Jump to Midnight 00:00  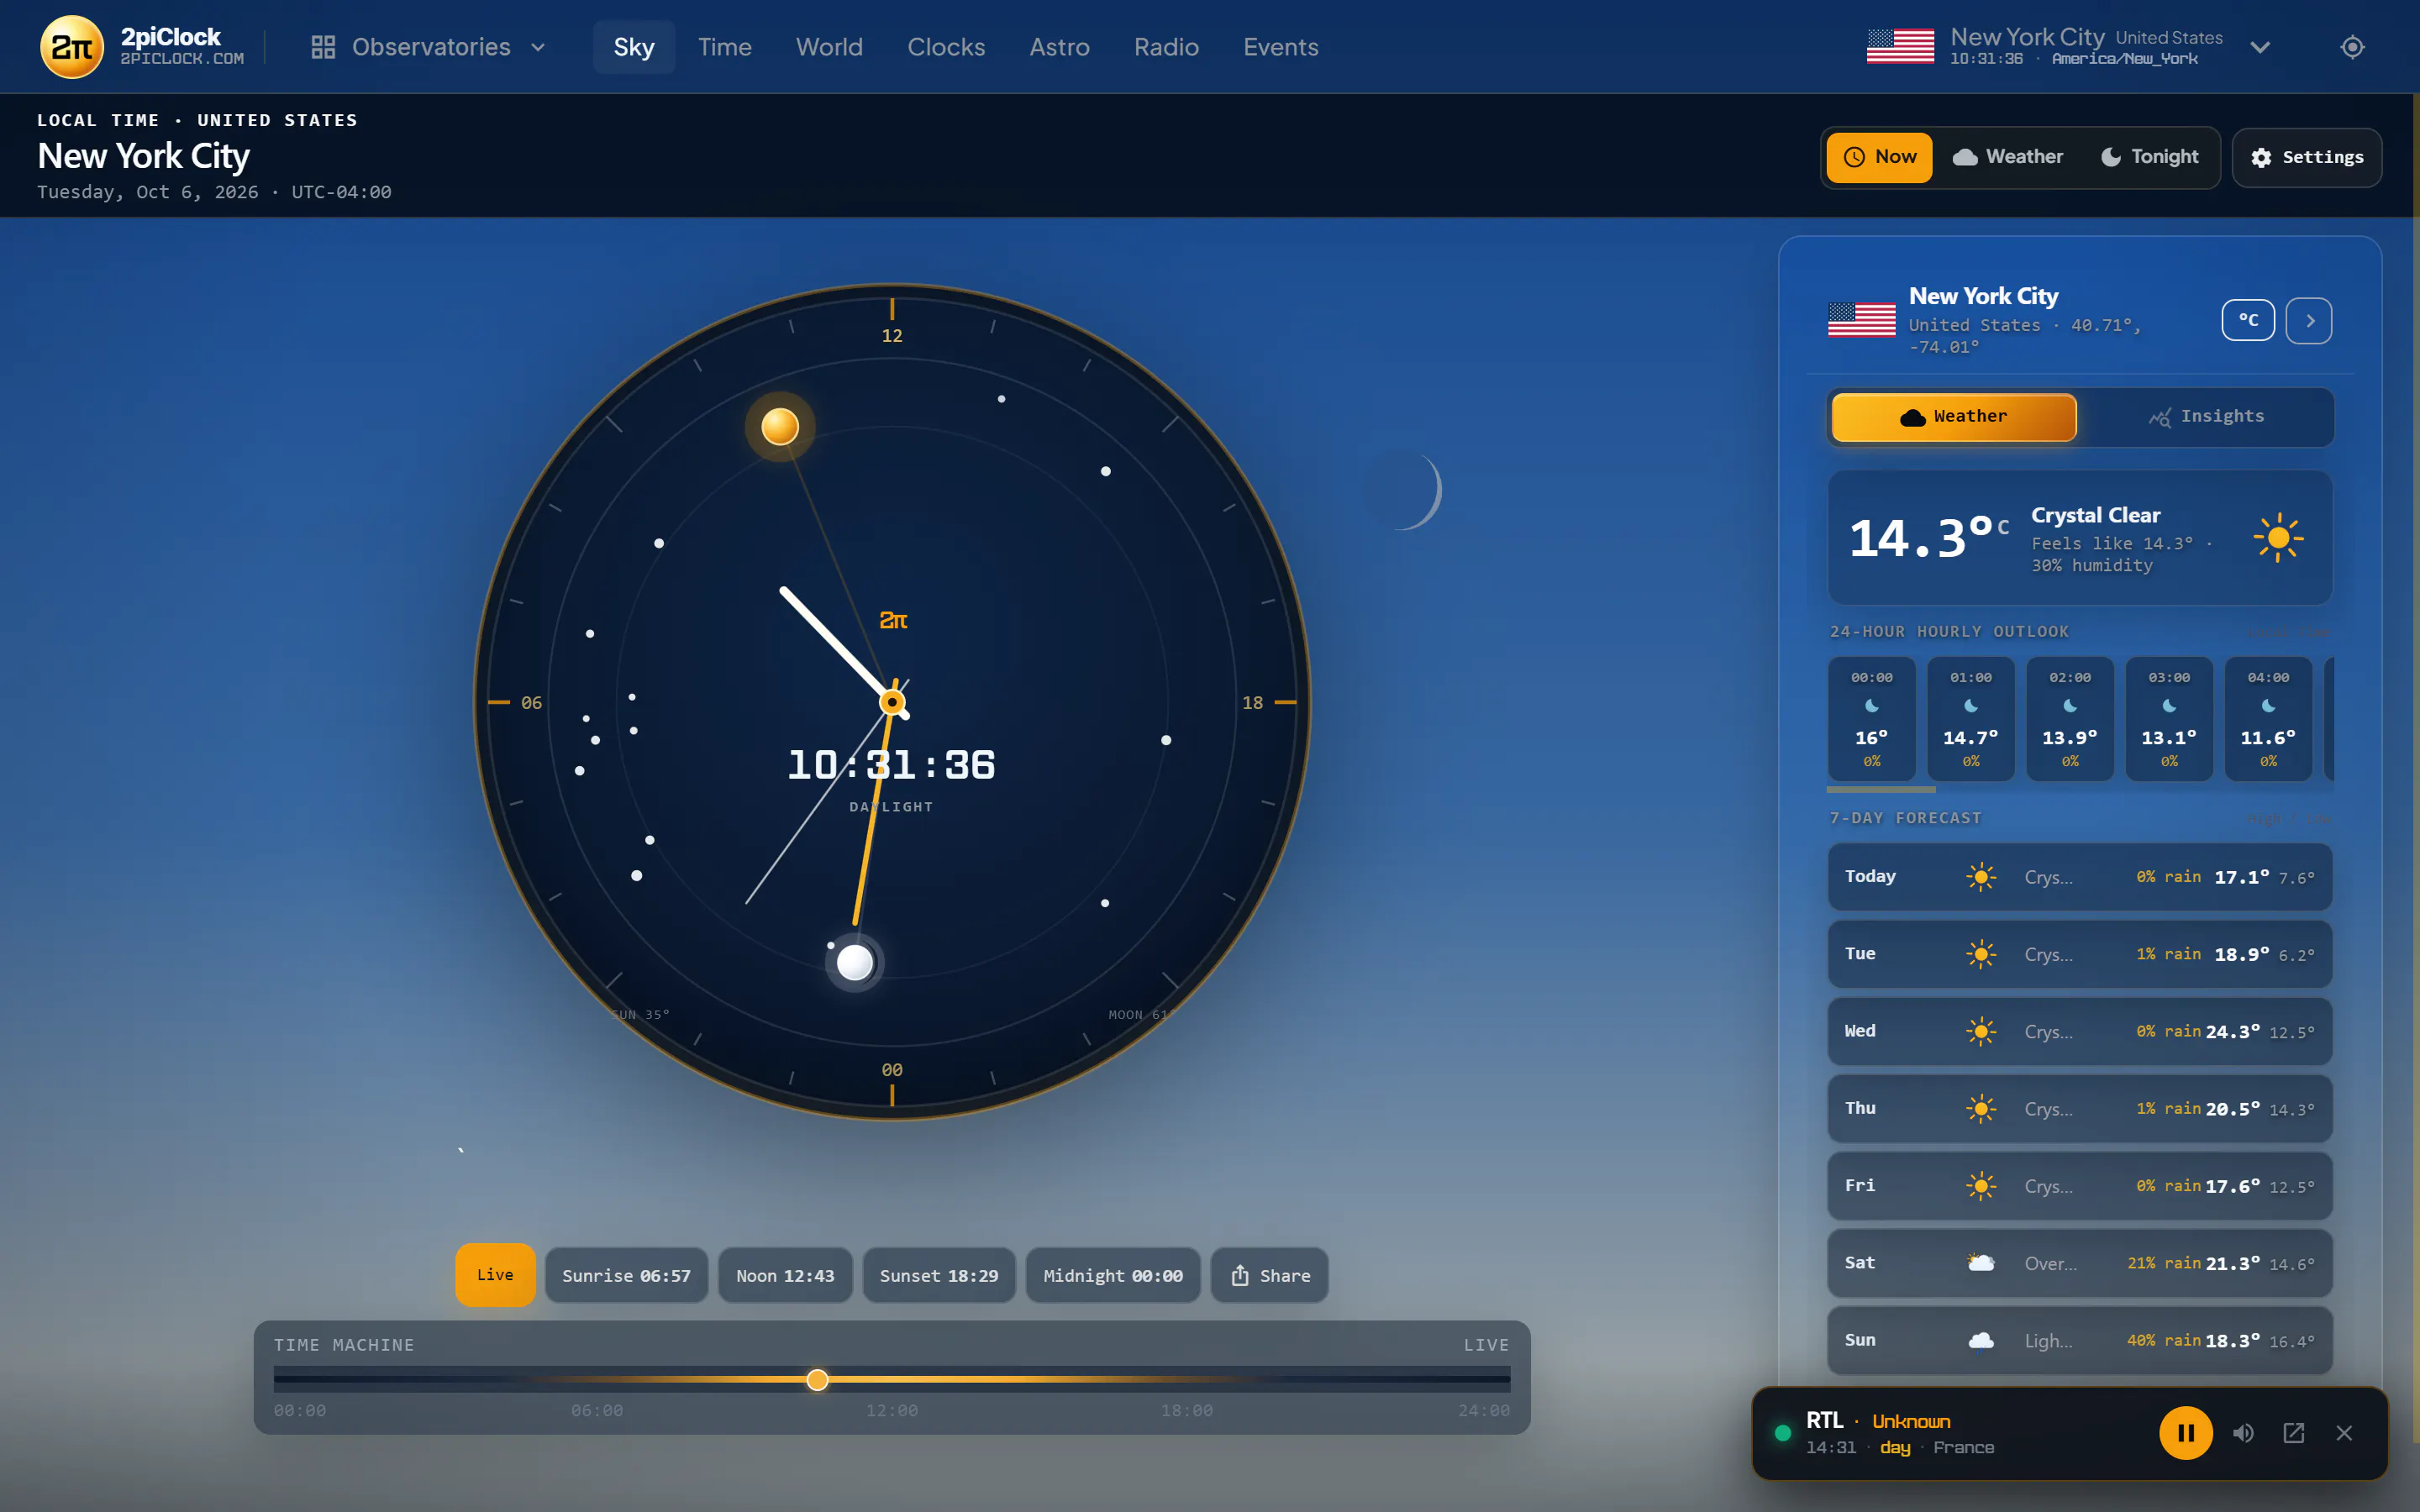pyautogui.click(x=1113, y=1275)
